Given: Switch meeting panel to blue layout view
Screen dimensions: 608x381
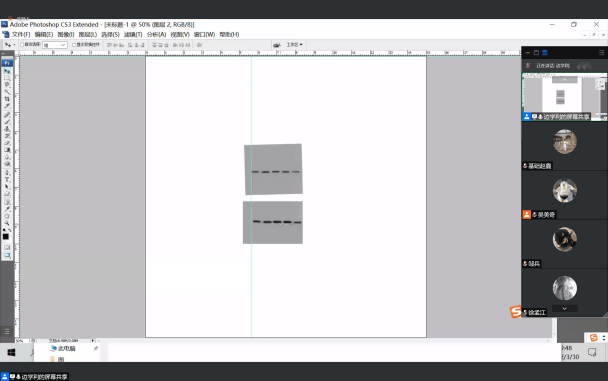Looking at the screenshot, I should [545, 53].
